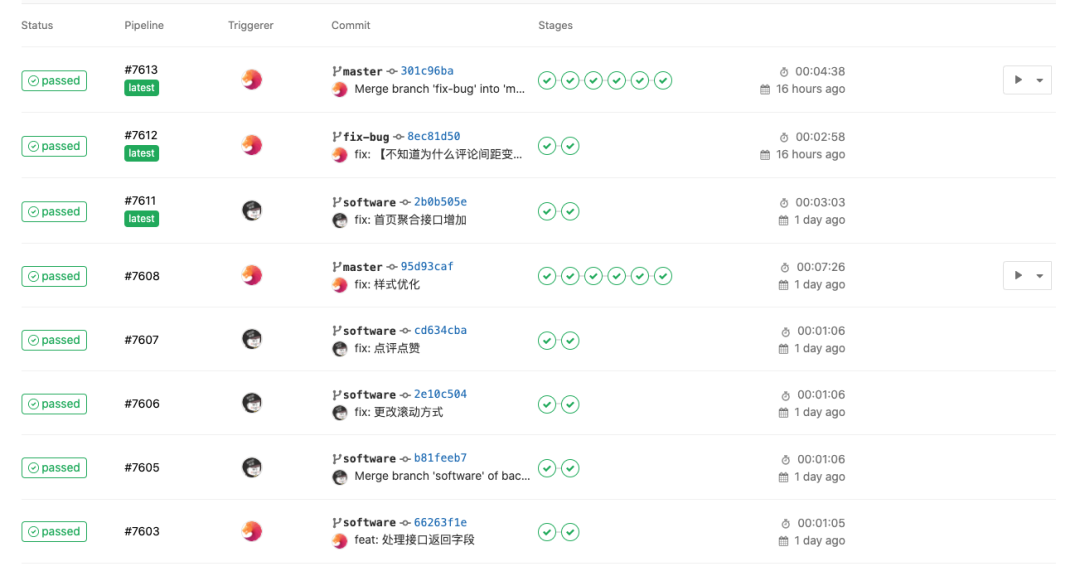The image size is (1080, 576).
Task: Open manual actions dropdown for pipeline #7608
Action: (1040, 276)
